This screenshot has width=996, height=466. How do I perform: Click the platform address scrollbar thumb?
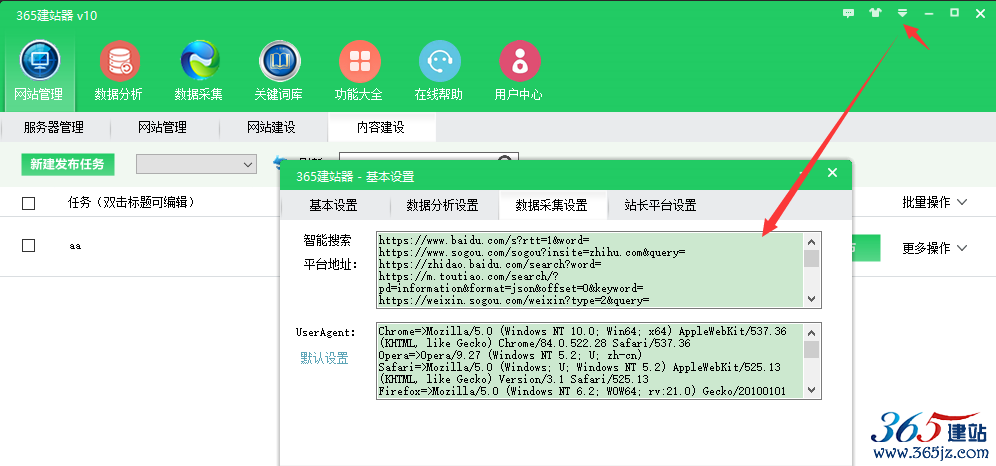click(x=812, y=259)
